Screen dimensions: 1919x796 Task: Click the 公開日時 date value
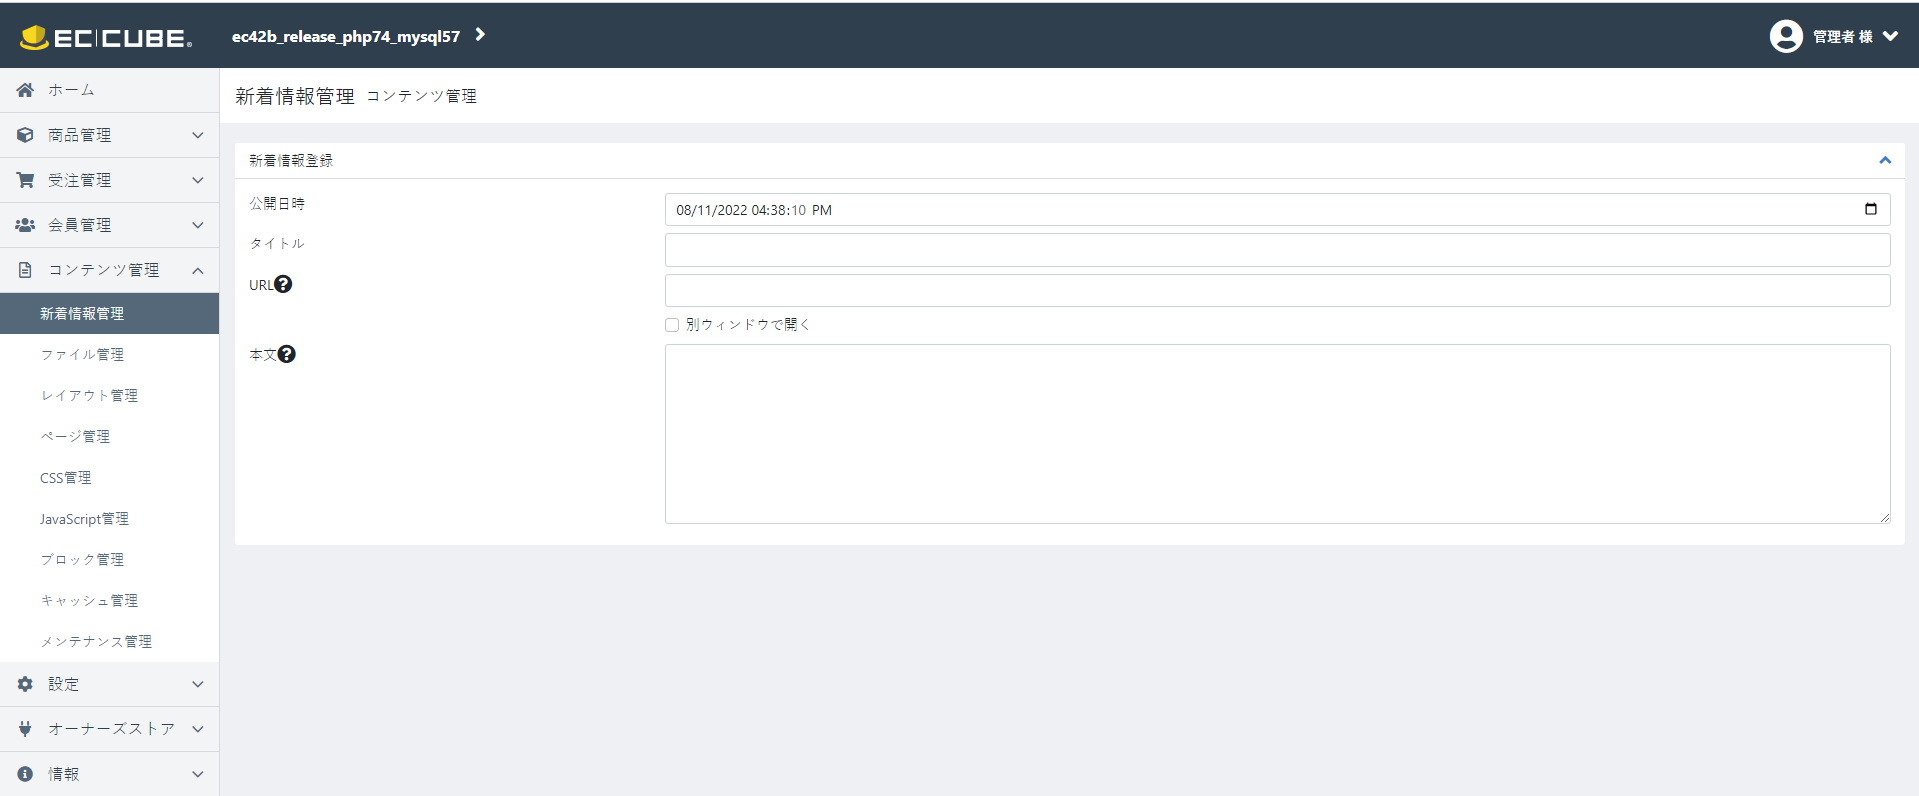click(x=754, y=210)
